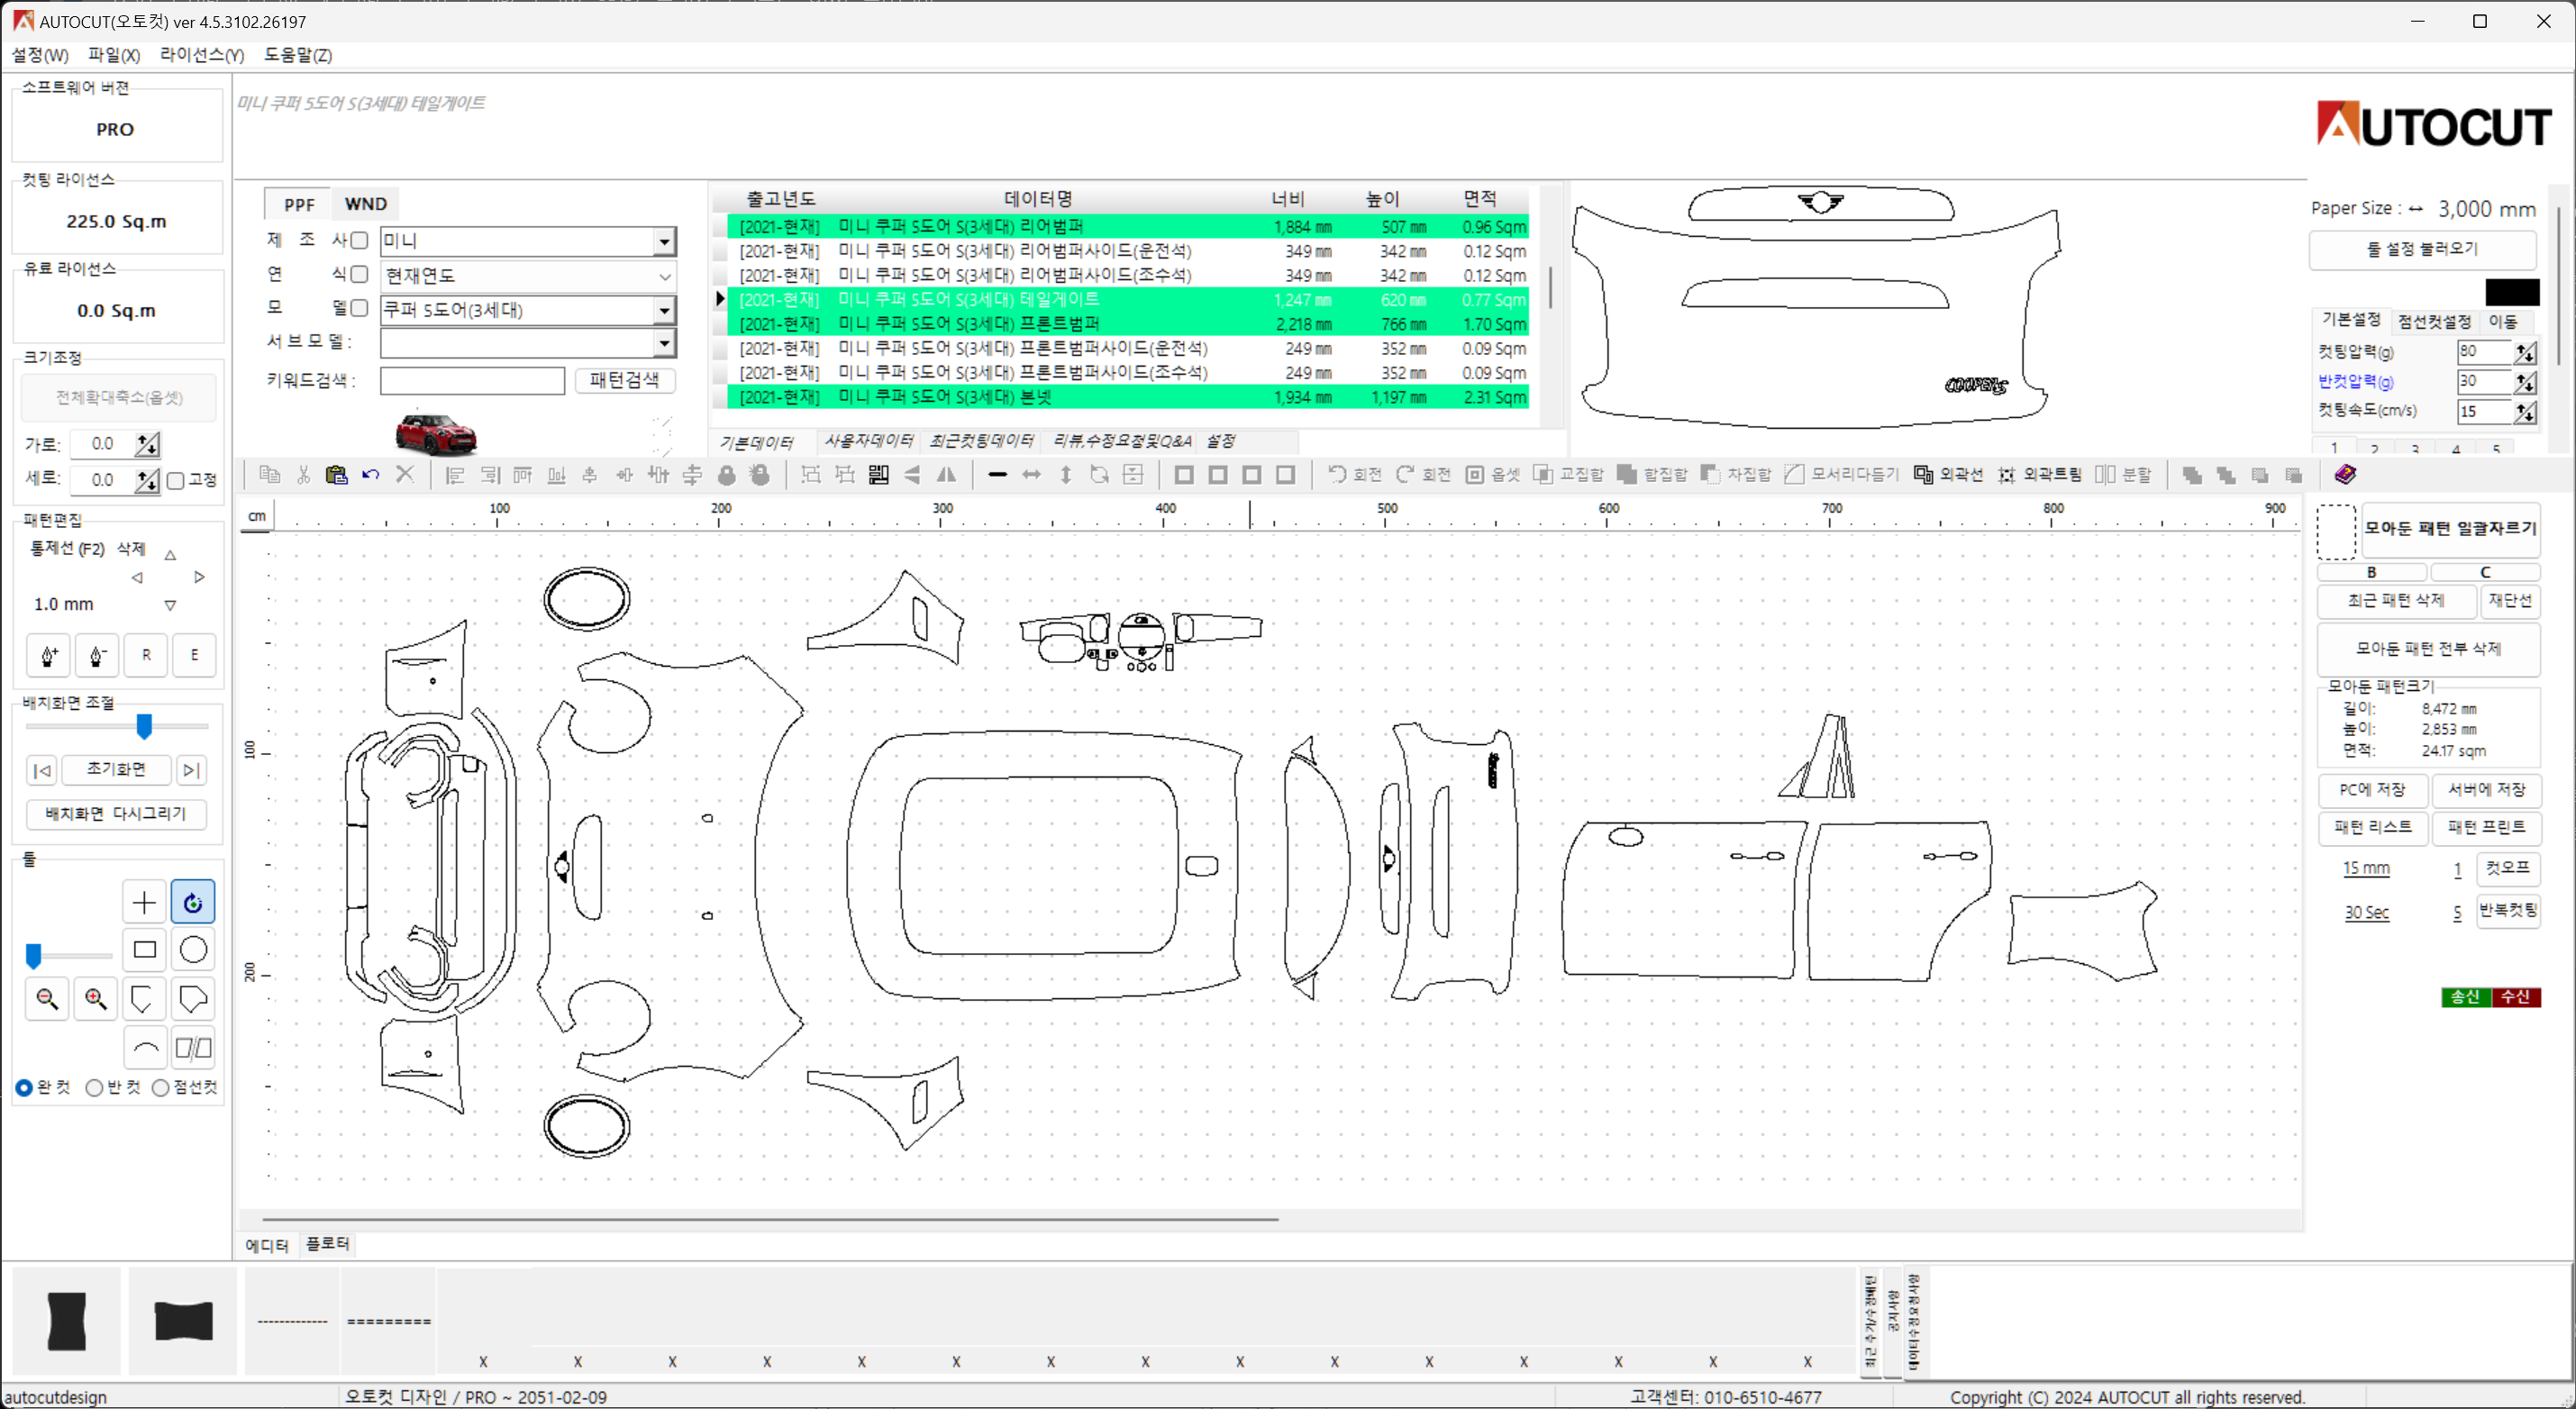This screenshot has height=1409, width=2576.
Task: Adjust the 반컷압력 stepper
Action: pyautogui.click(x=2525, y=382)
